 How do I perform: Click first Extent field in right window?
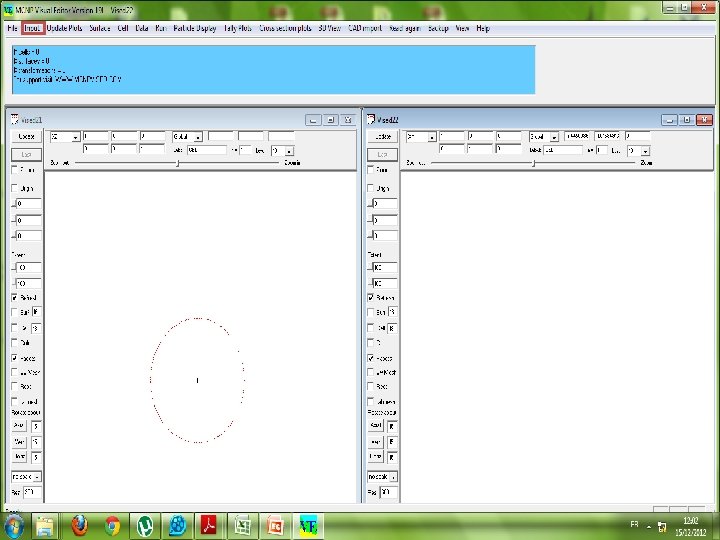pyautogui.click(x=386, y=267)
